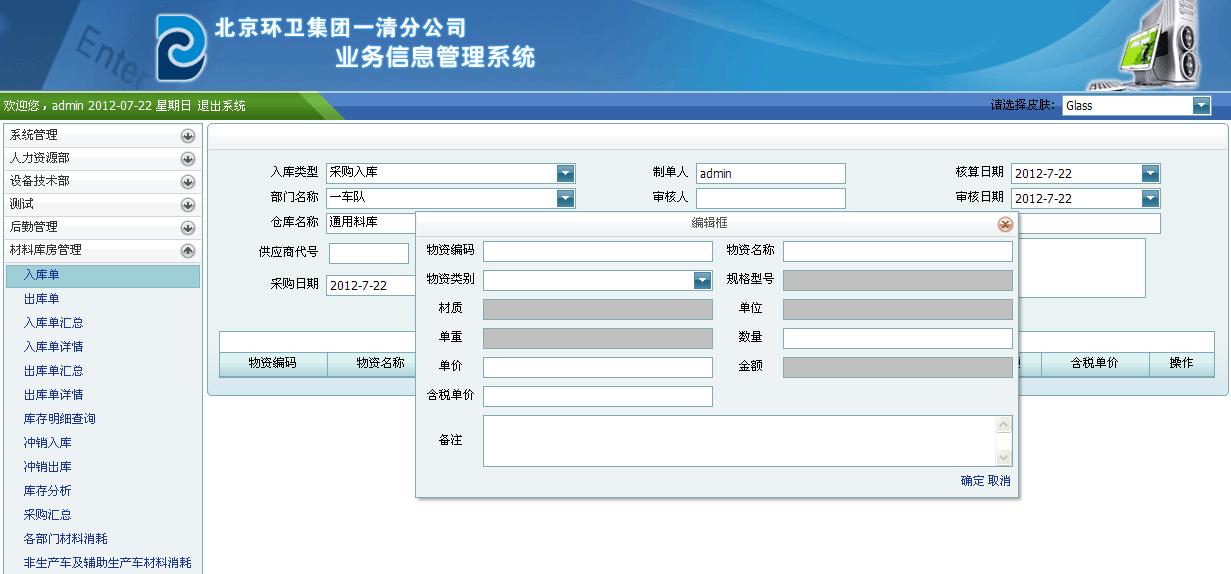Open 库存明细查询 from the sidebar
This screenshot has height=574, width=1231.
pos(60,419)
